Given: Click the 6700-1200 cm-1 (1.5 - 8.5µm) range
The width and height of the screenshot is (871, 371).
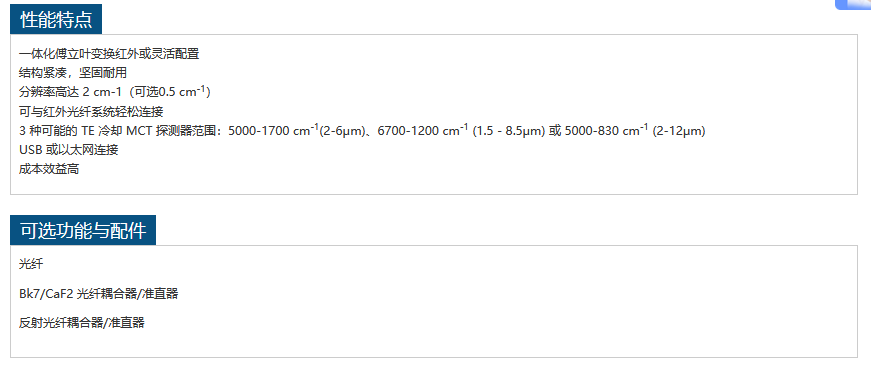Looking at the screenshot, I should (461, 131).
